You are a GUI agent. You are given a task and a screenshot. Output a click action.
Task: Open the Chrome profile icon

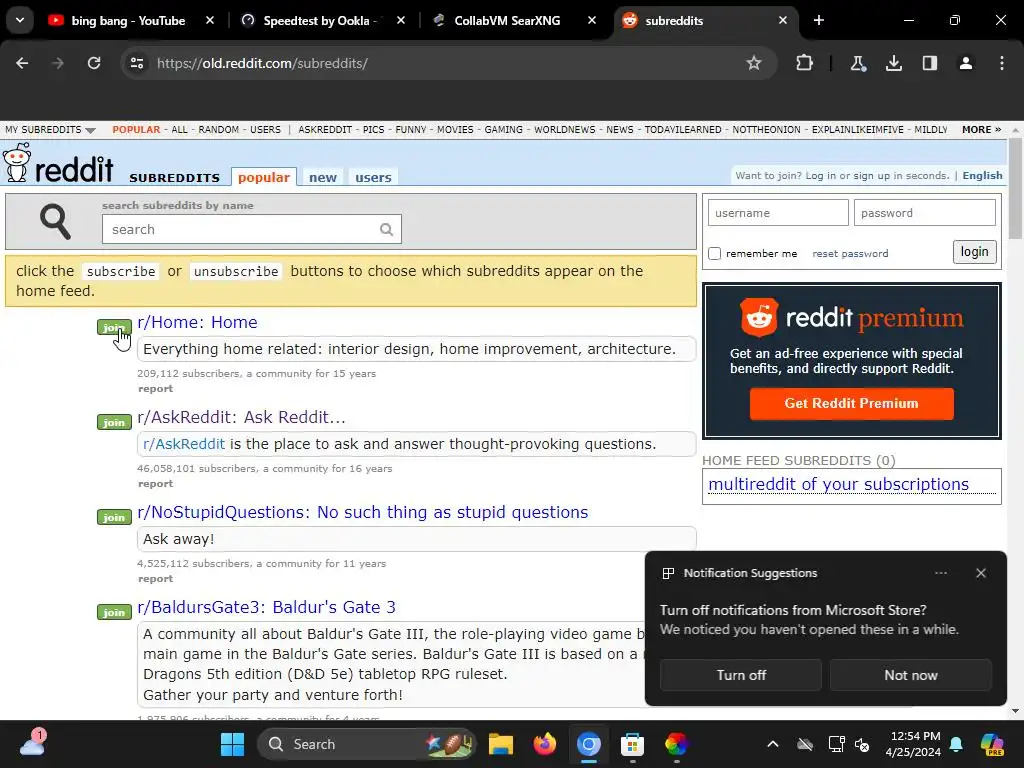pyautogui.click(x=966, y=63)
